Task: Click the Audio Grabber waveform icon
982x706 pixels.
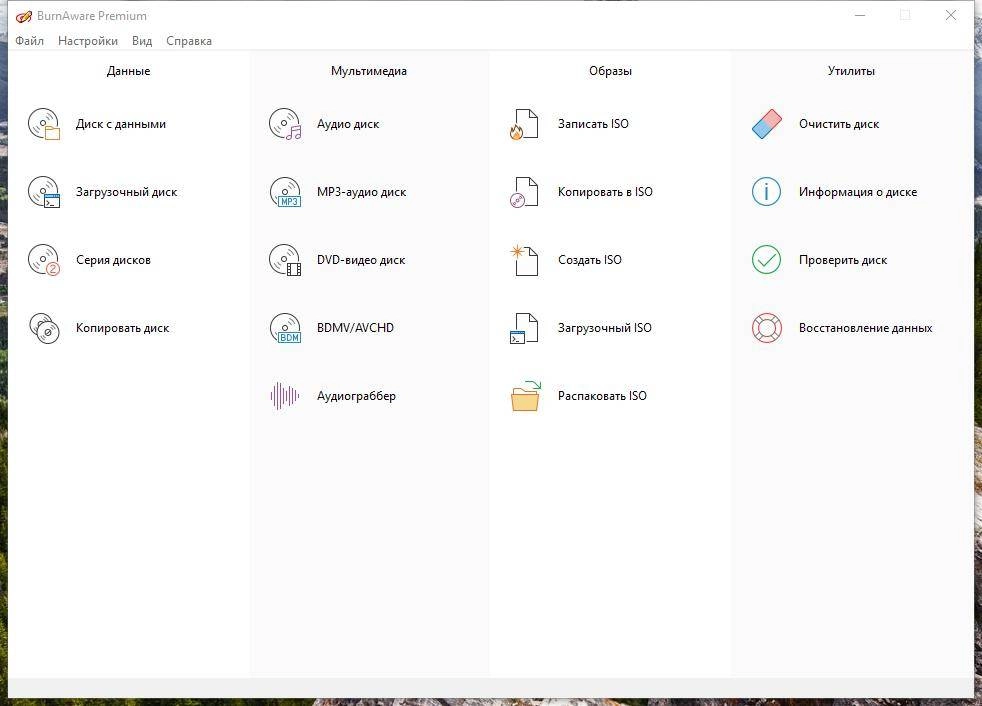Action: point(285,396)
